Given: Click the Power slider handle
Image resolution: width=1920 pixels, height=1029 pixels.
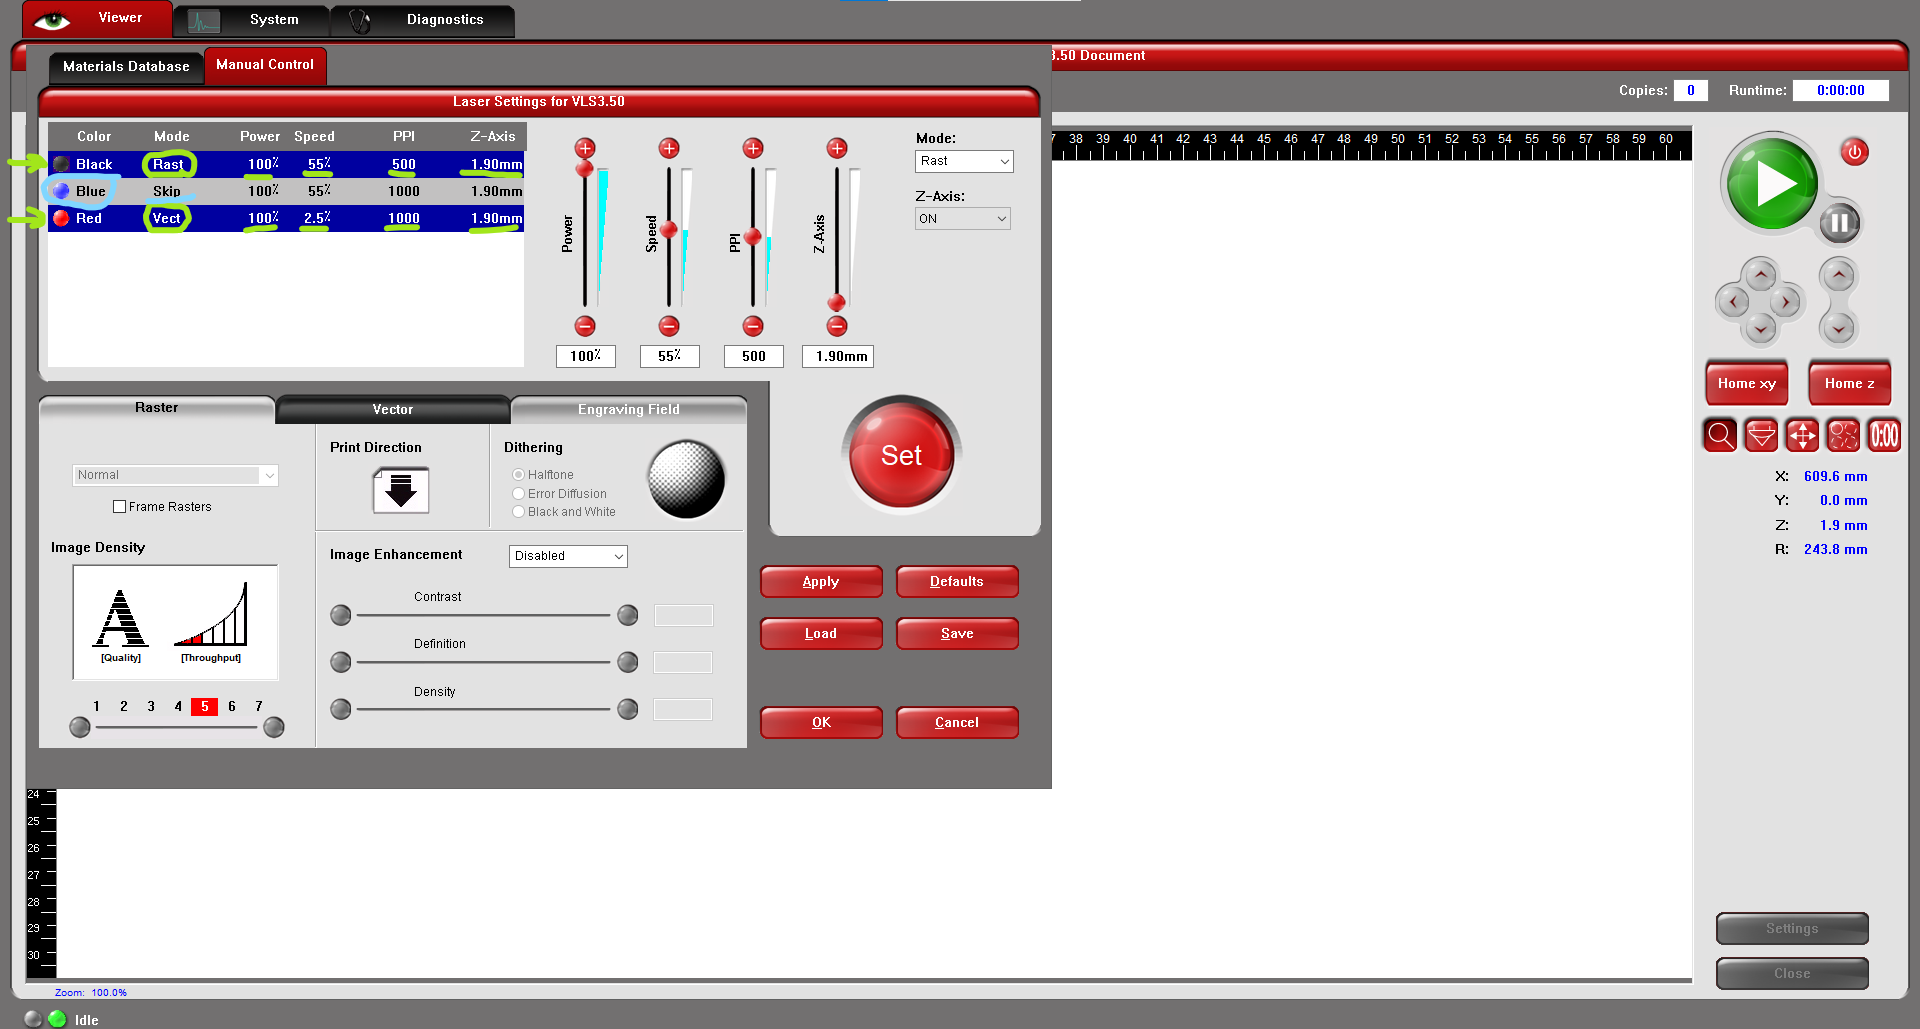Looking at the screenshot, I should coord(585,169).
